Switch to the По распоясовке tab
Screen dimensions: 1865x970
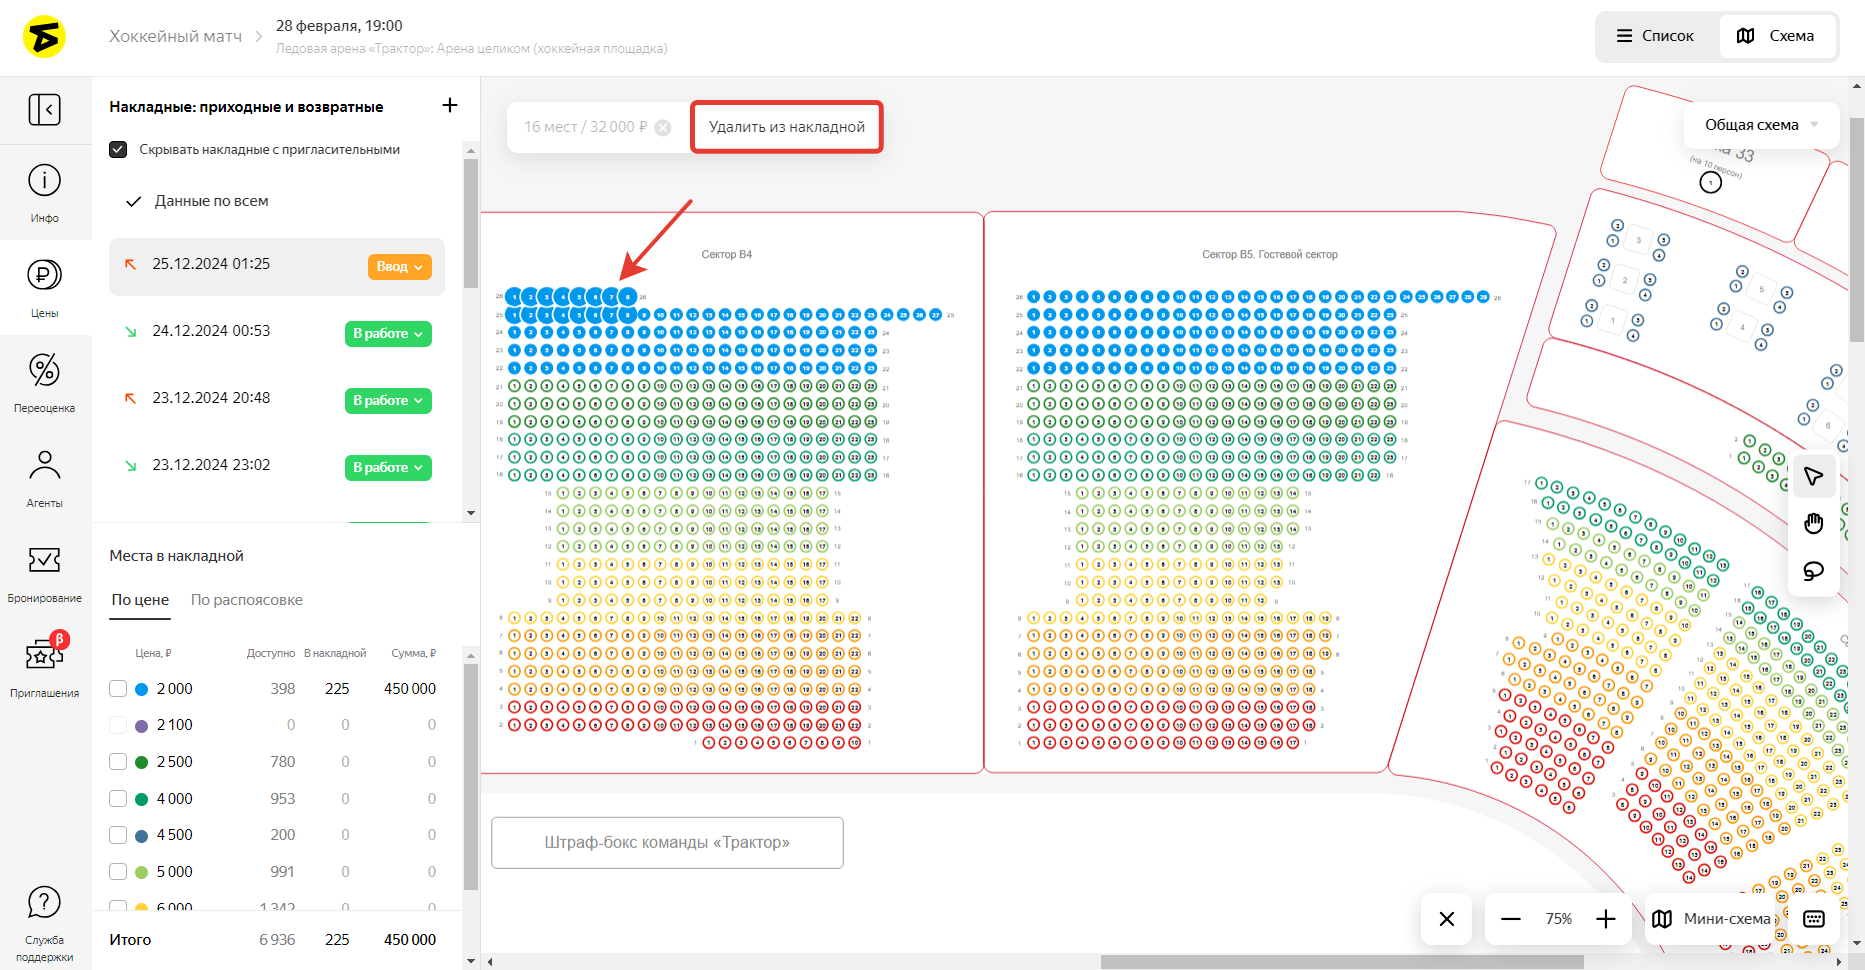[246, 600]
